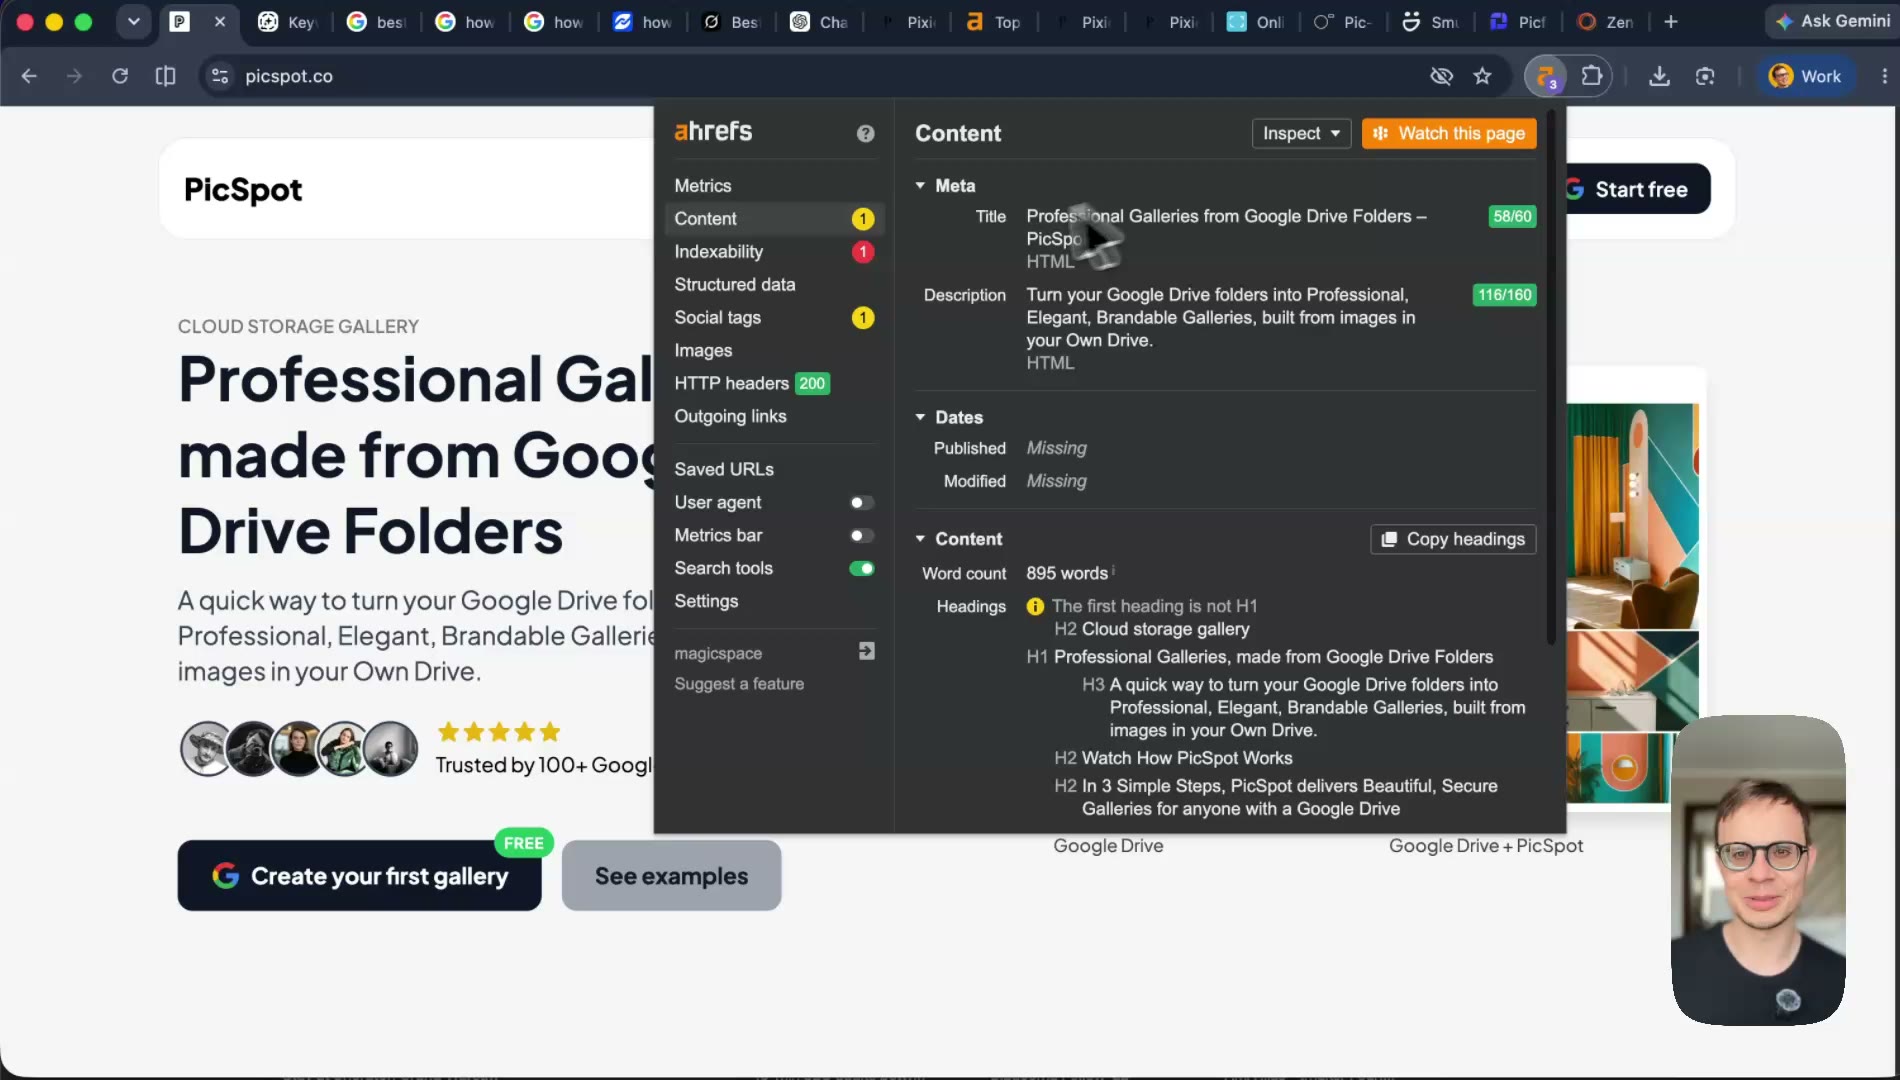Open the browser side panel

pyautogui.click(x=166, y=76)
